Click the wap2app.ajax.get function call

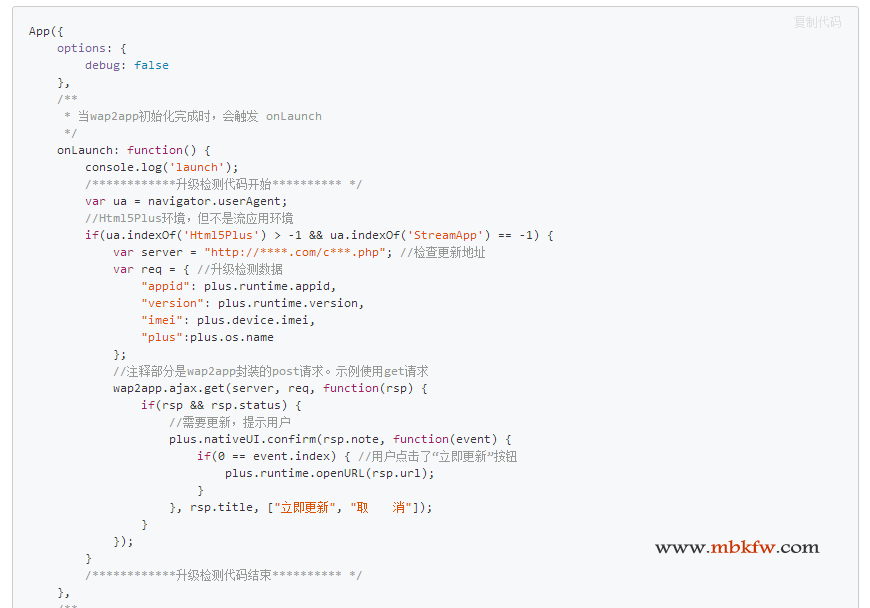167,388
